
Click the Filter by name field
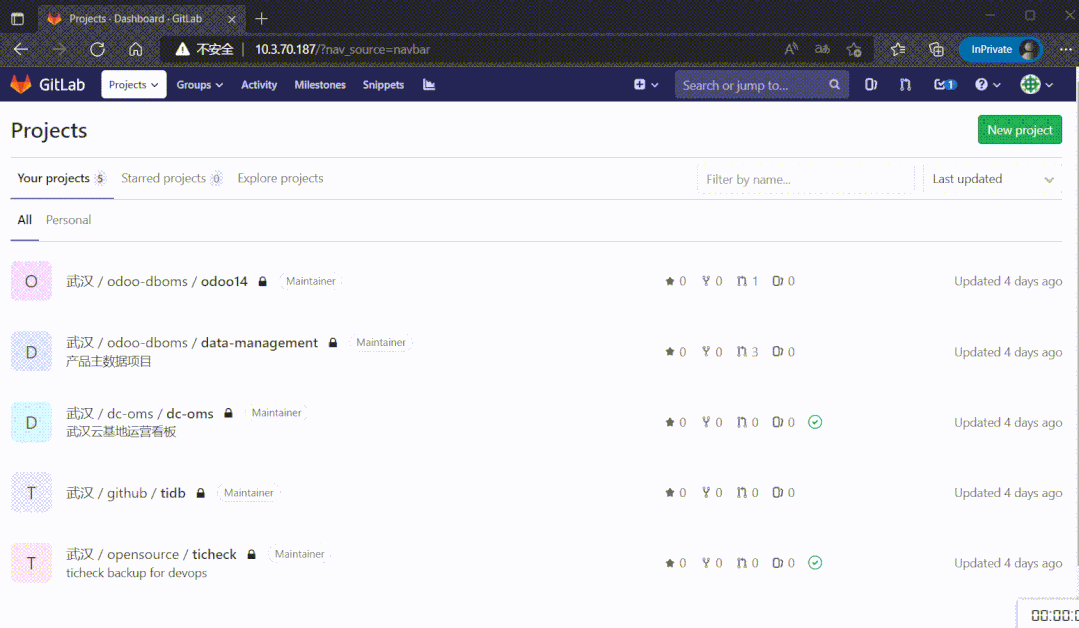click(805, 179)
